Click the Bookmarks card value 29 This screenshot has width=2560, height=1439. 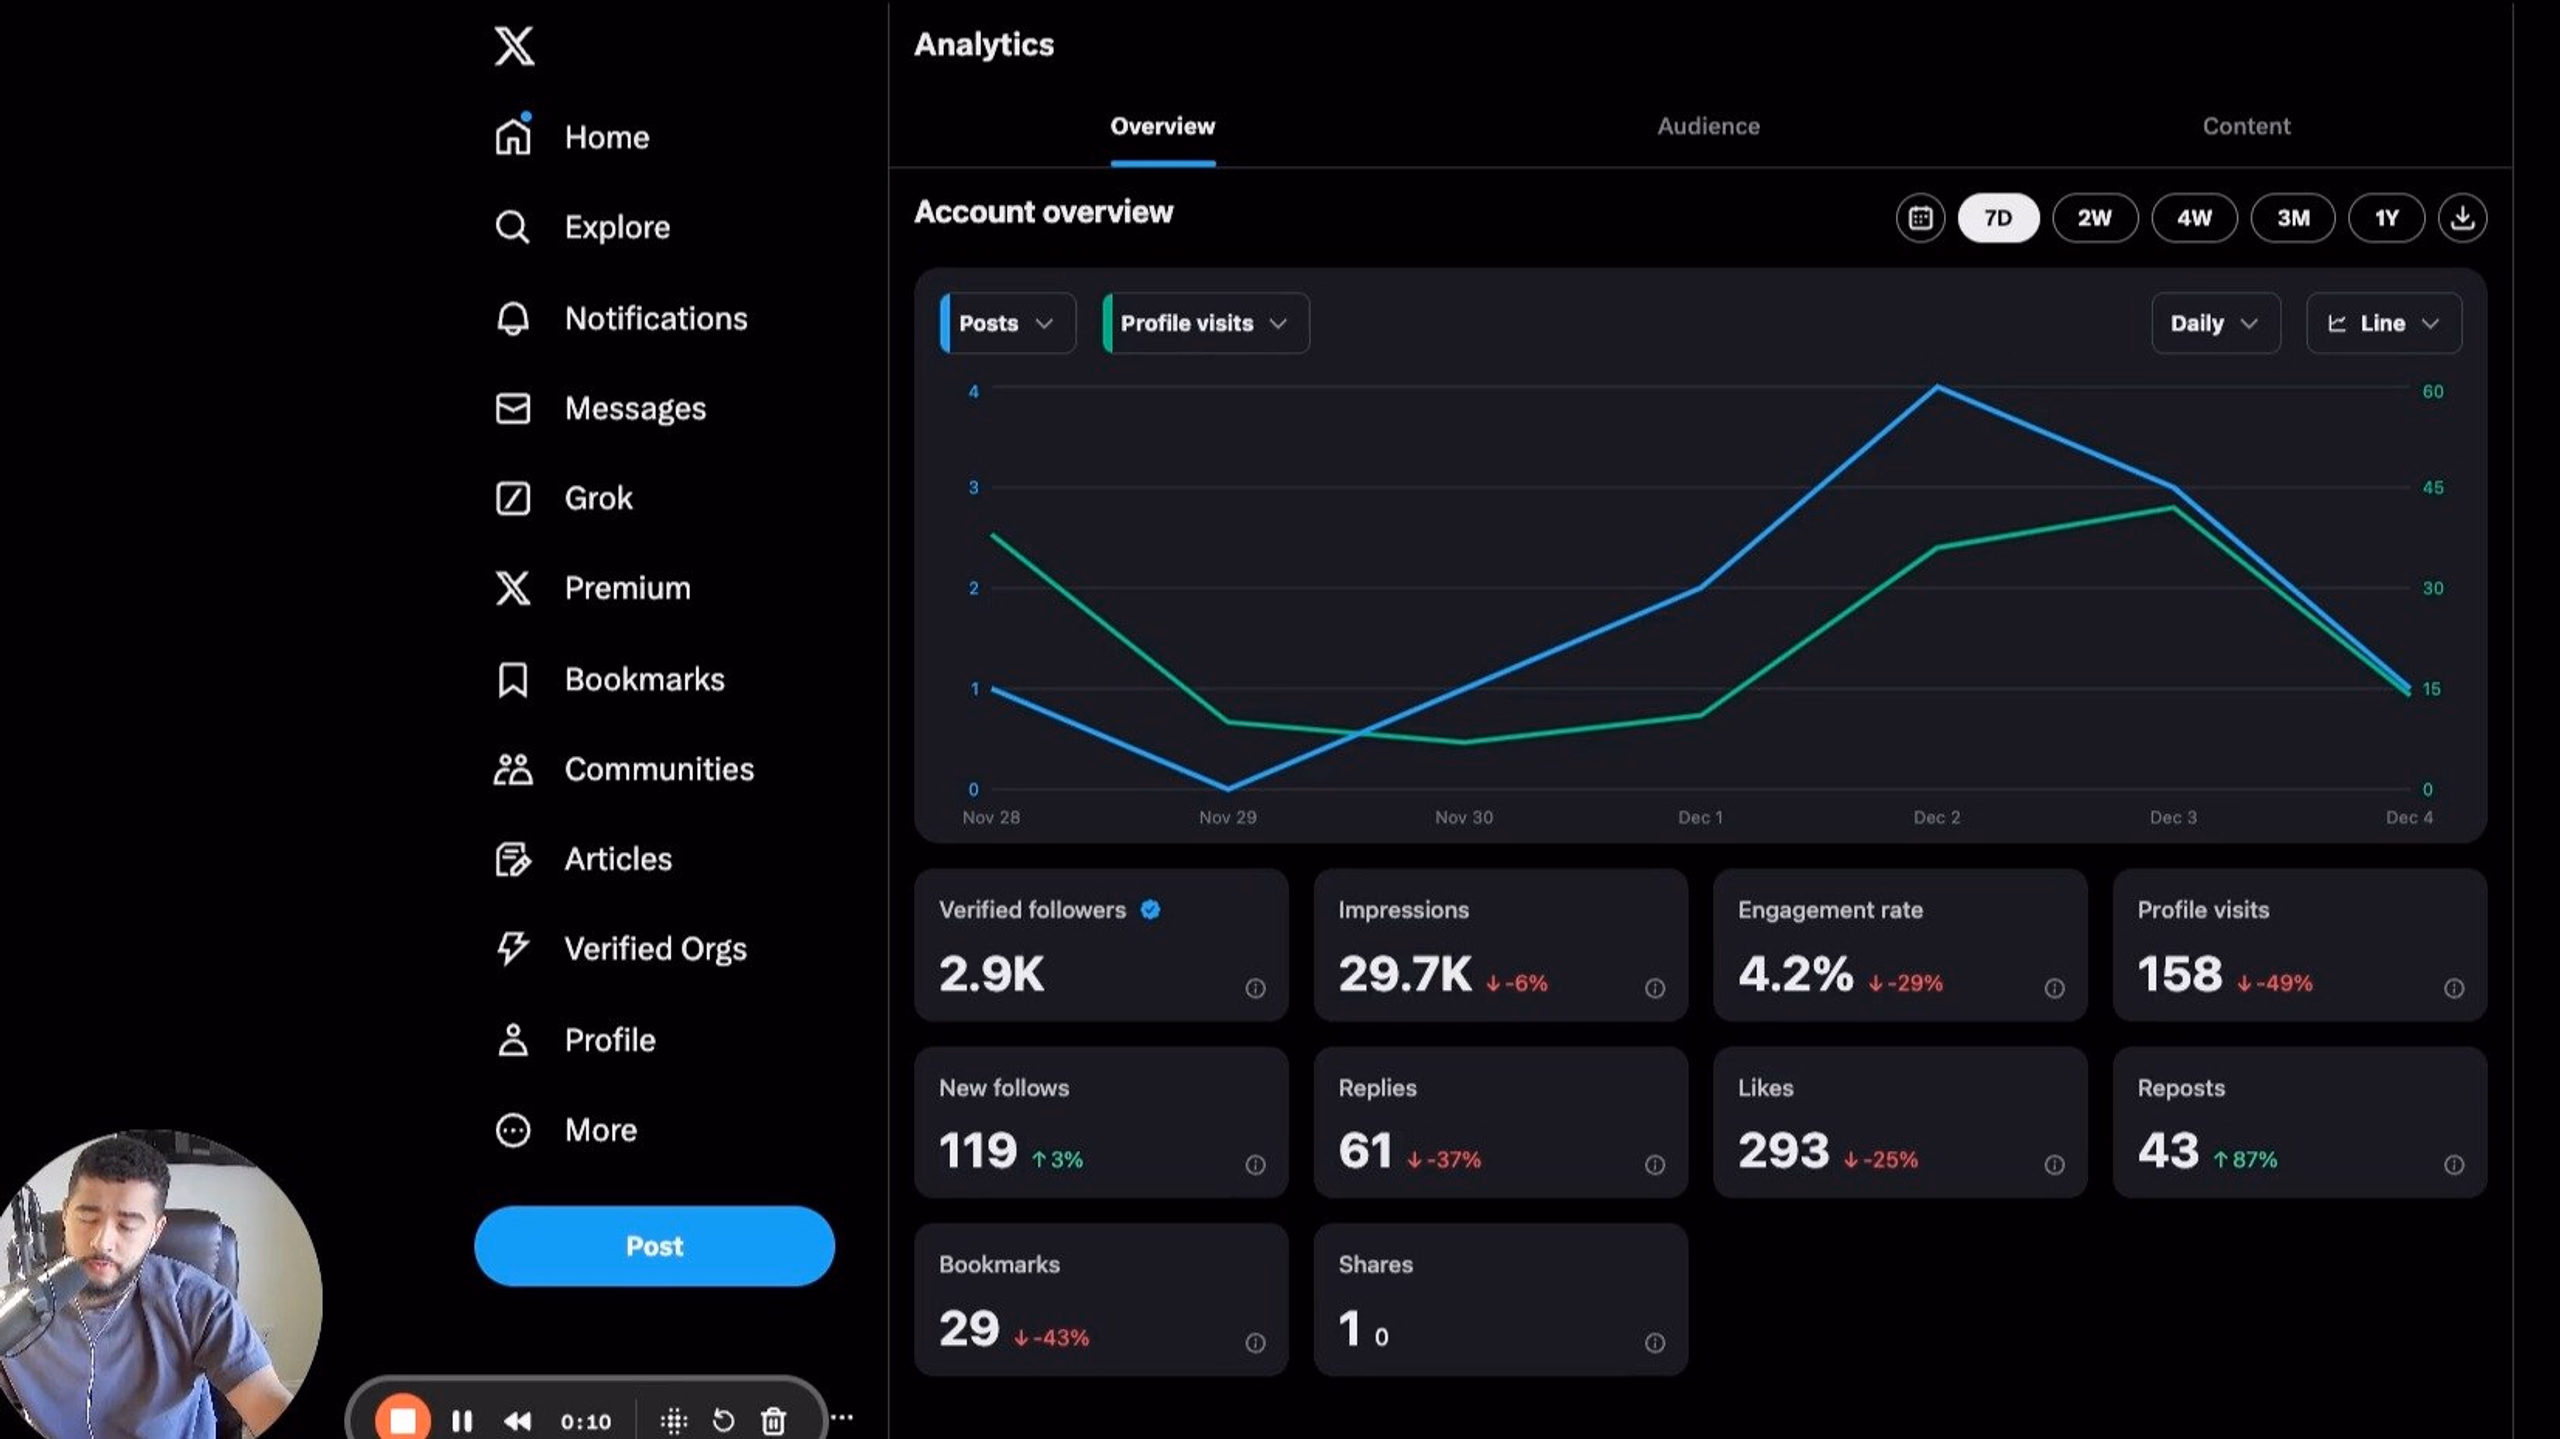[969, 1328]
